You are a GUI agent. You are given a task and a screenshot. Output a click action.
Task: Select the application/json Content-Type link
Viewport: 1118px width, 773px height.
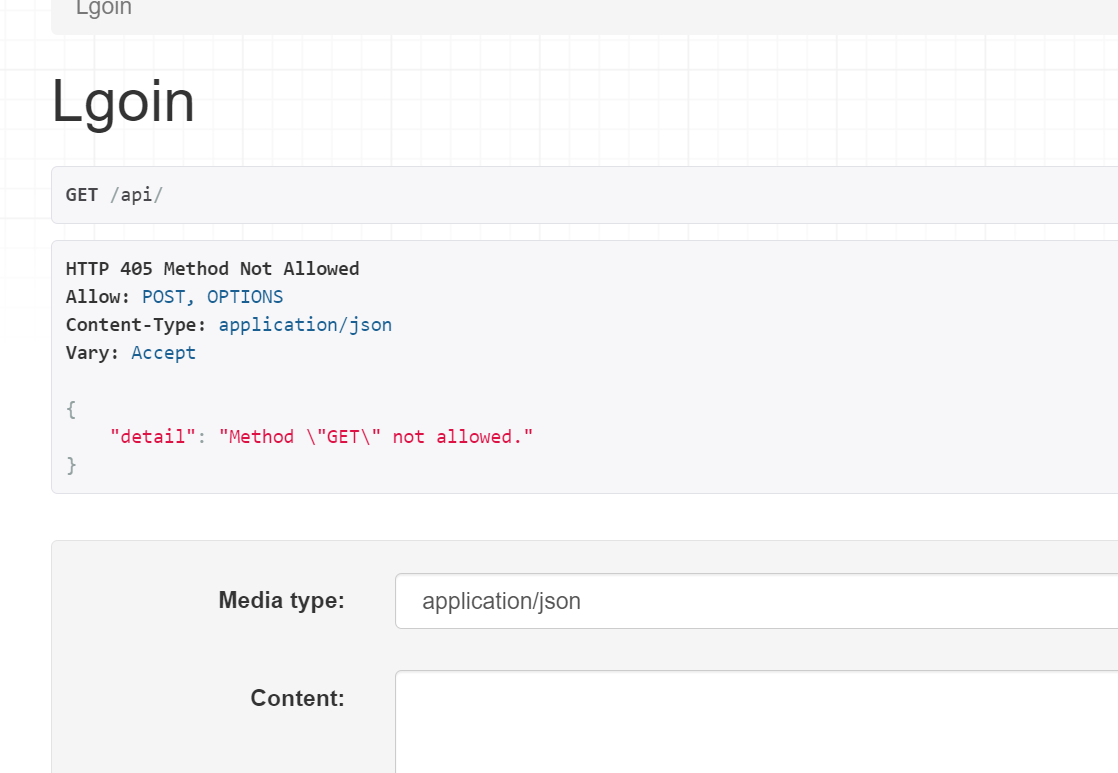coord(305,324)
